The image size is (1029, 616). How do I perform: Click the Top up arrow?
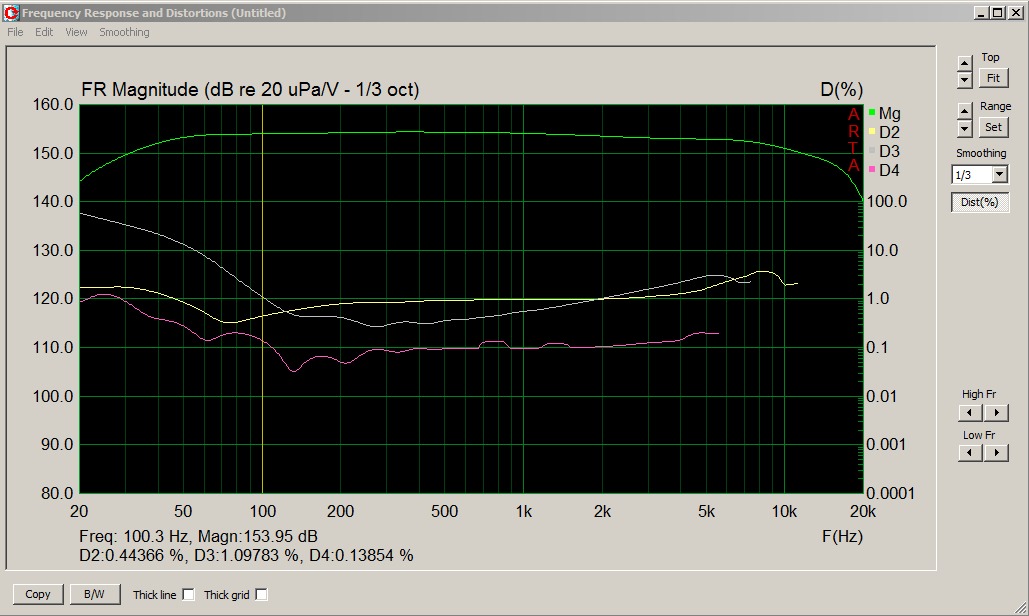pos(965,63)
